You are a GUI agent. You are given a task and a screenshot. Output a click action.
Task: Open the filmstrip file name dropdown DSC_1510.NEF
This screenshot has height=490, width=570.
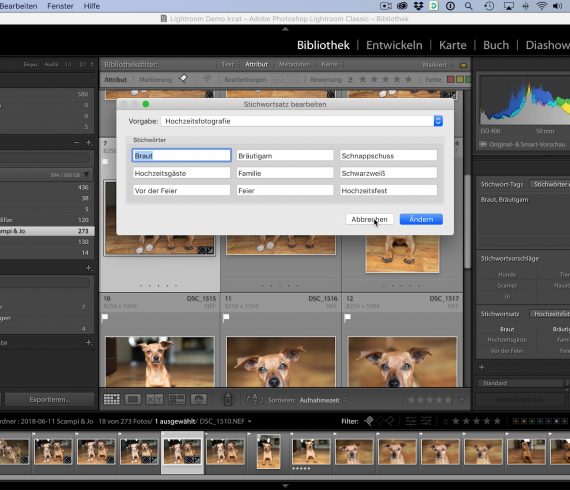(225, 421)
